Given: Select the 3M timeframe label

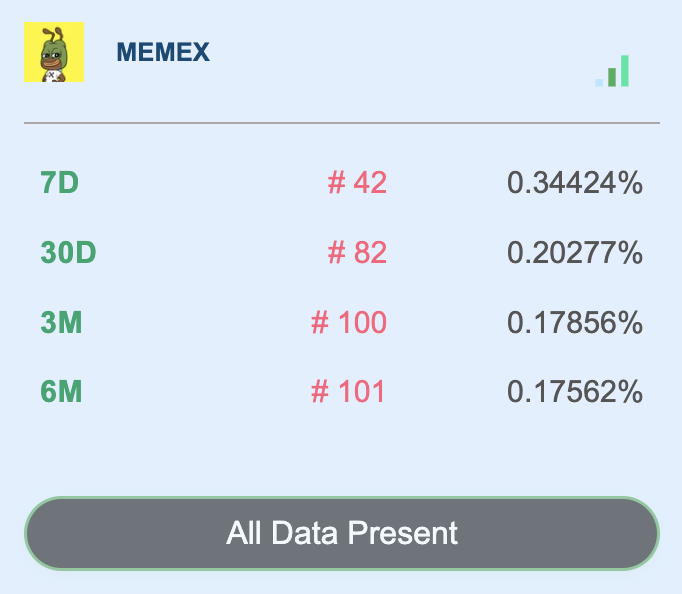Looking at the screenshot, I should (x=61, y=322).
